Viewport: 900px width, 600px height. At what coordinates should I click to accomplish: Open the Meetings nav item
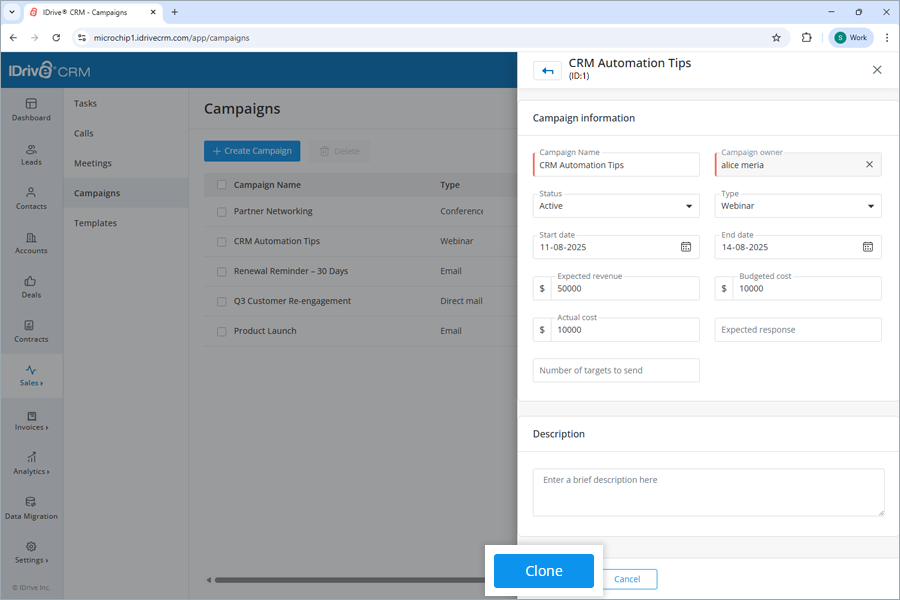click(92, 163)
